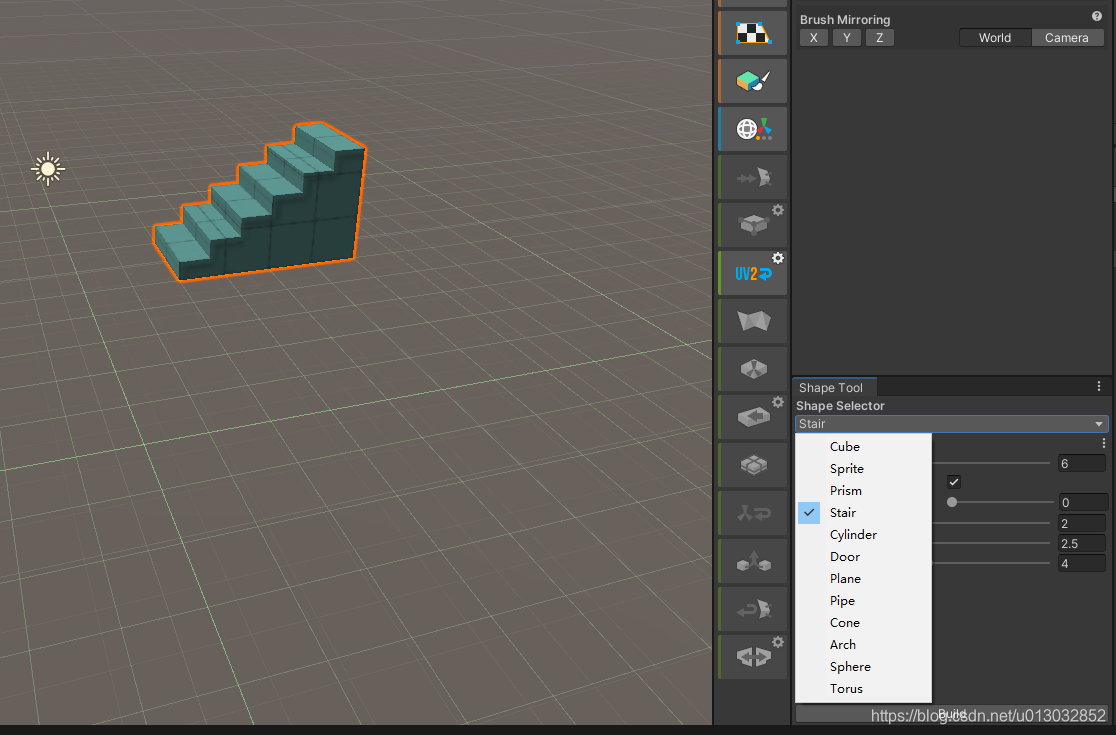Image resolution: width=1116 pixels, height=735 pixels.
Task: Choose Cylinder from shape list
Action: (x=863, y=534)
